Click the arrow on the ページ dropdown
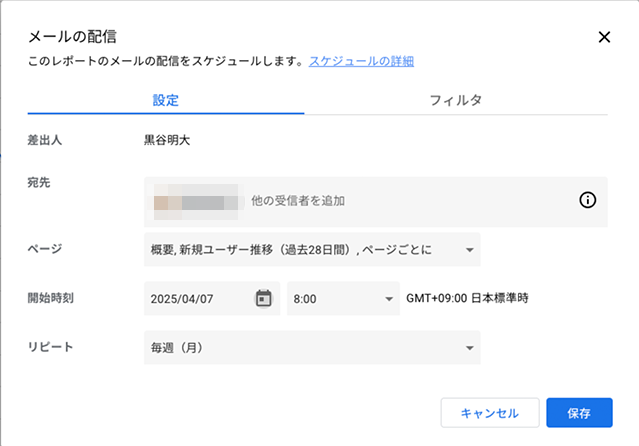The image size is (639, 446). pos(469,249)
